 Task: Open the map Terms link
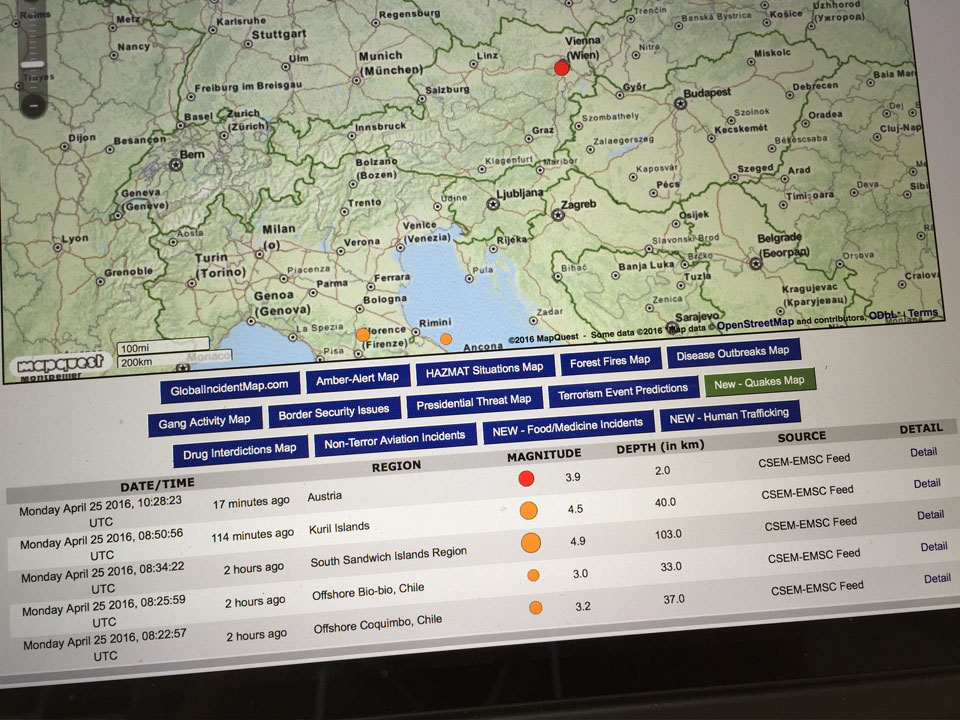(x=923, y=313)
